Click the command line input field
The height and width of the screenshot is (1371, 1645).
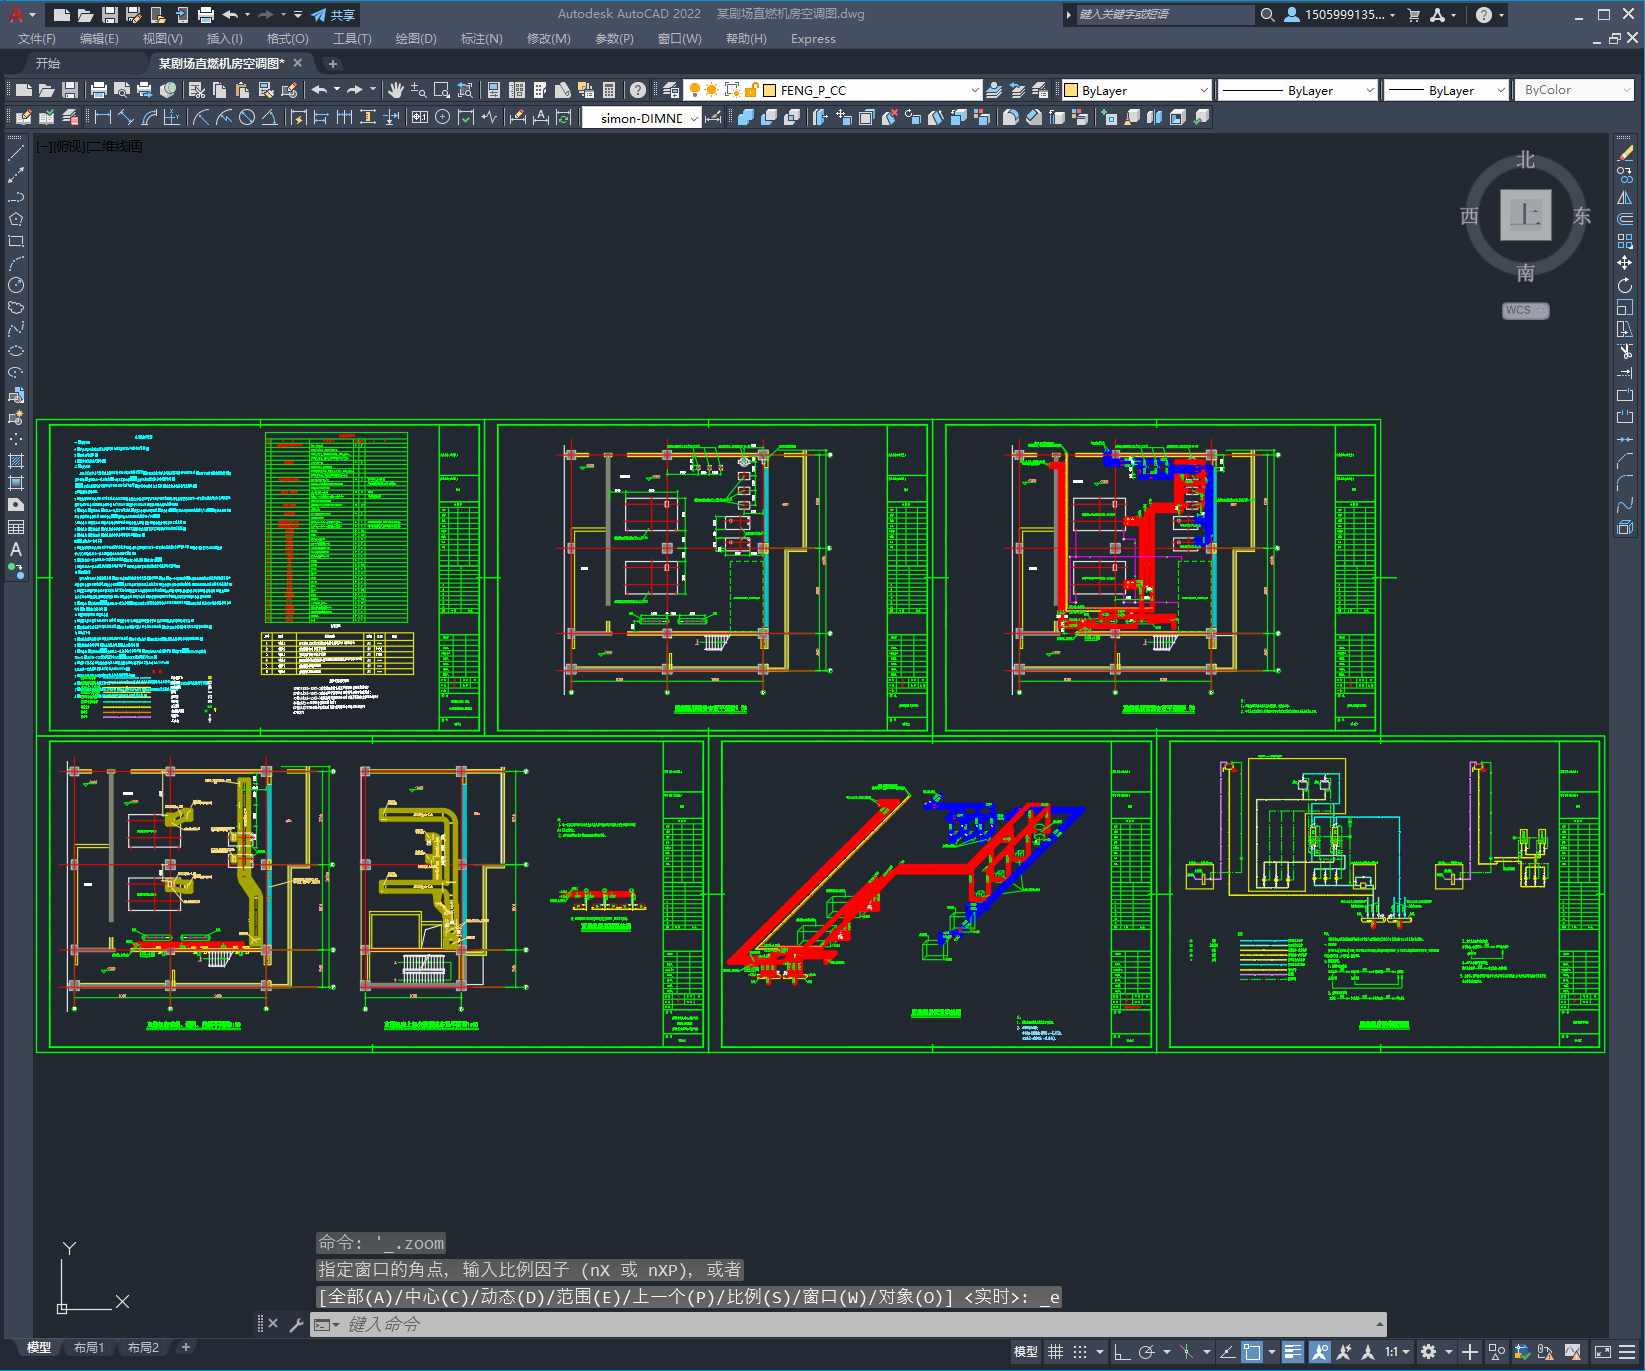tap(848, 1325)
